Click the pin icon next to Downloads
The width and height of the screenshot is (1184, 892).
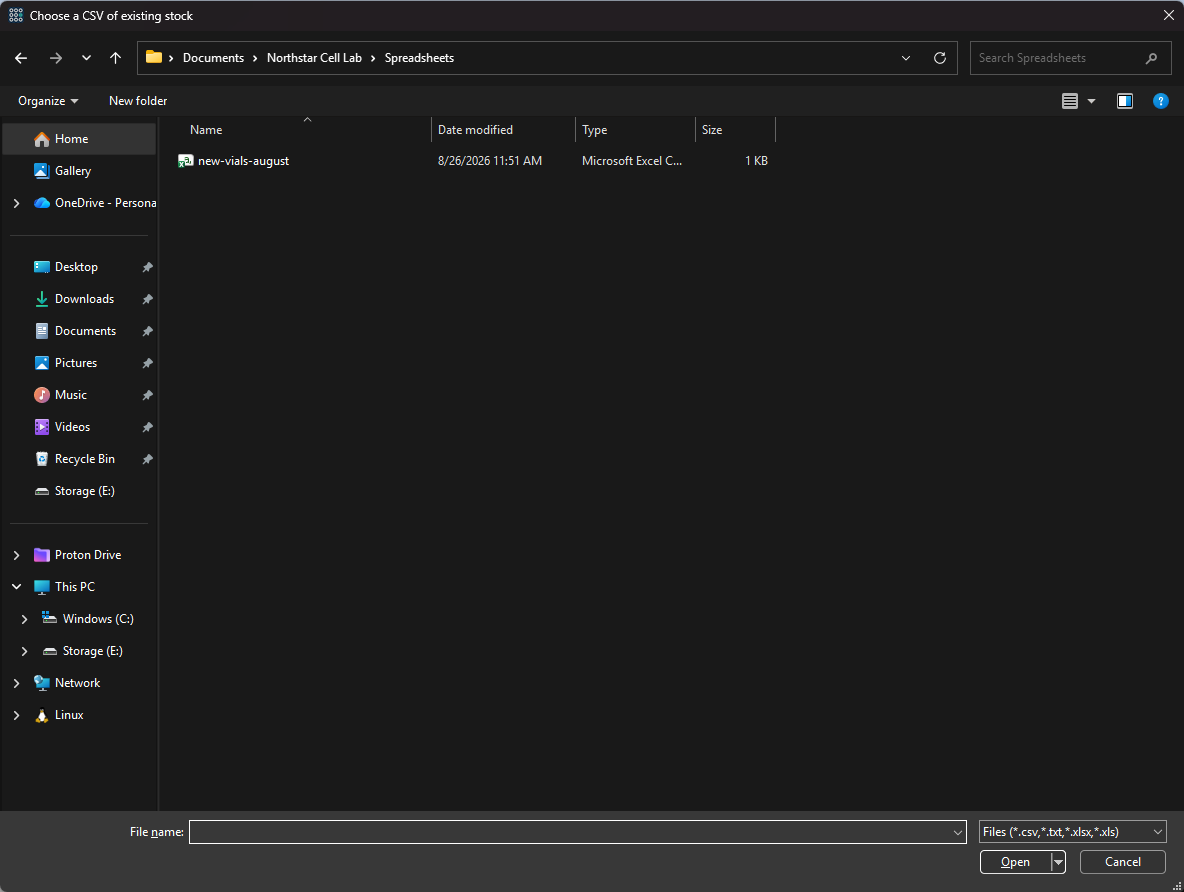(148, 299)
